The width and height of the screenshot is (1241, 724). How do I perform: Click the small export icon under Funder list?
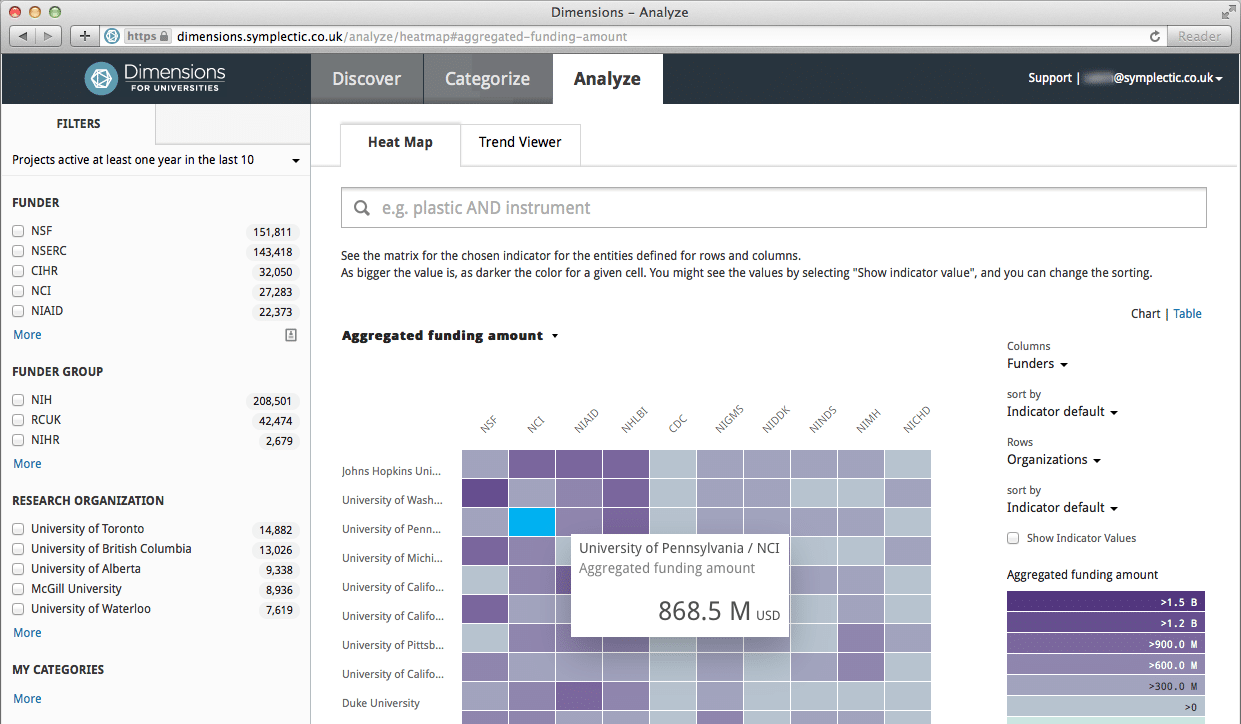pos(291,335)
